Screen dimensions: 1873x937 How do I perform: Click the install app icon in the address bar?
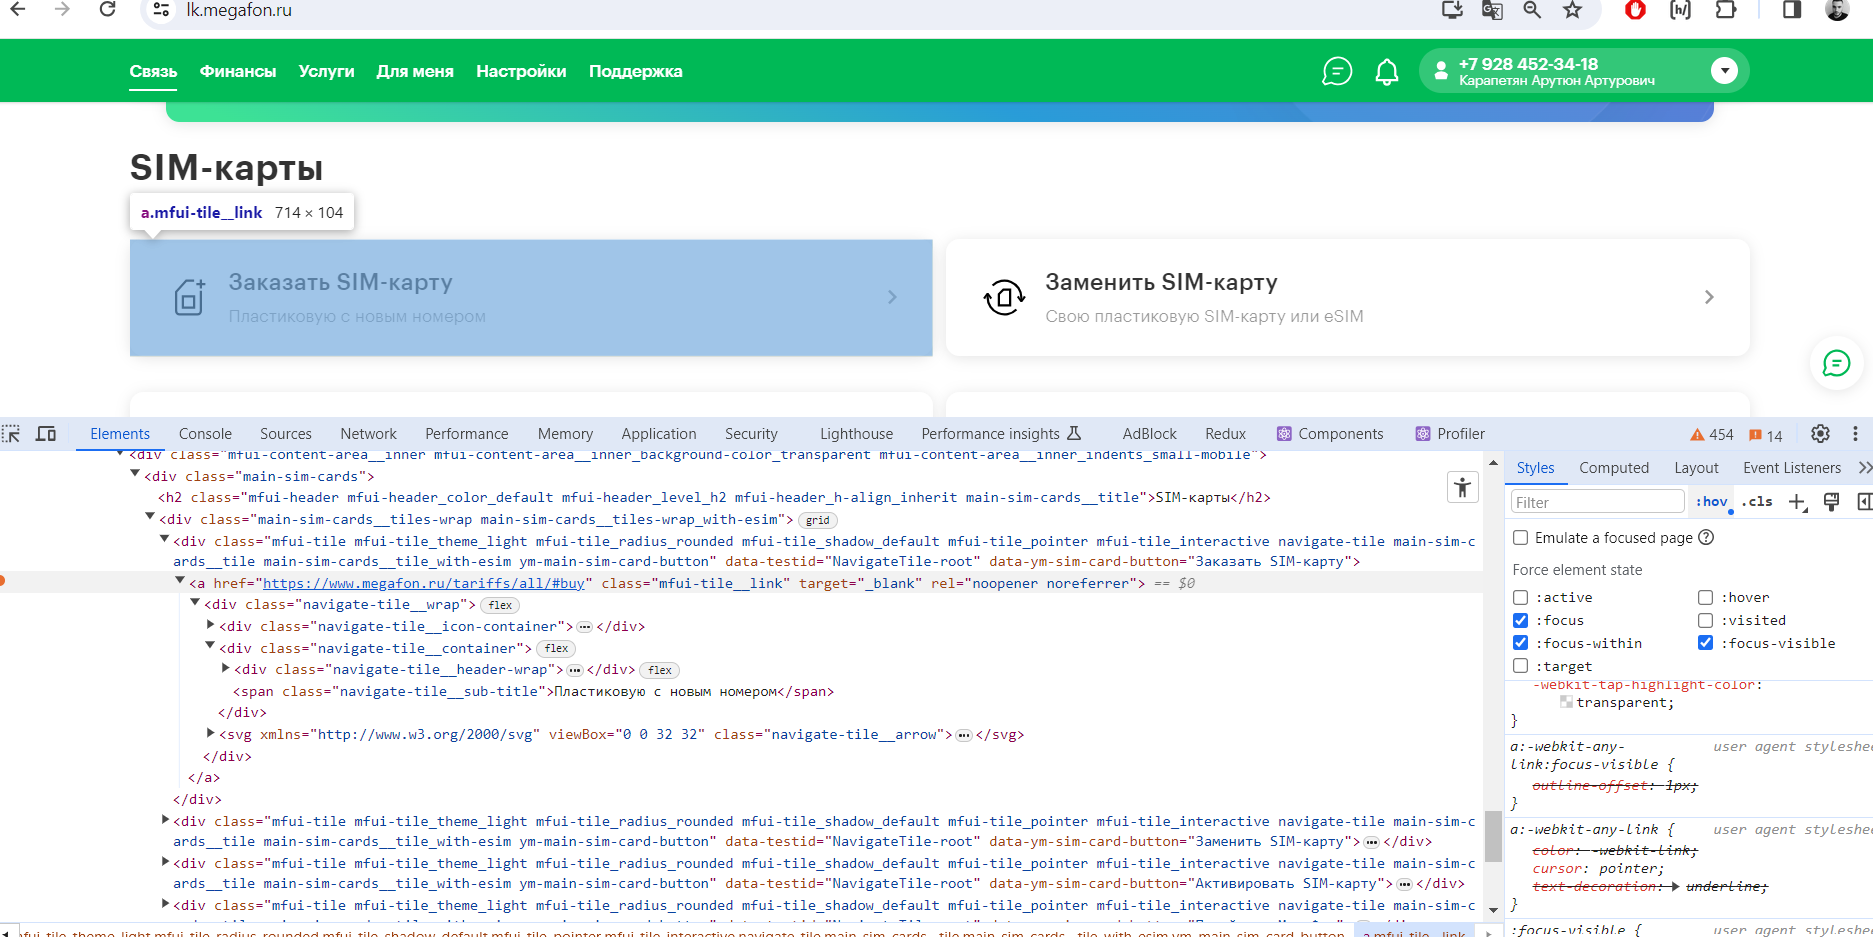[x=1452, y=10]
